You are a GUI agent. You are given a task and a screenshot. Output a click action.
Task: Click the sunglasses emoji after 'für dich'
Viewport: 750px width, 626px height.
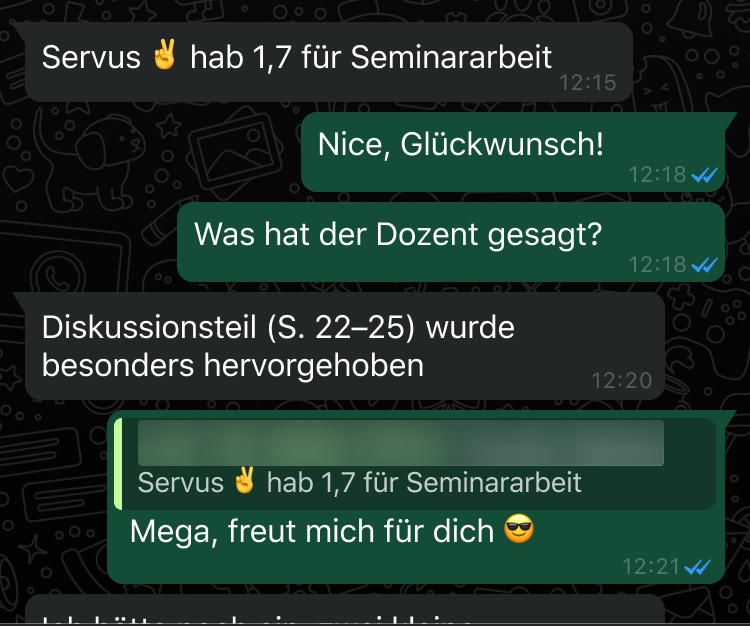pyautogui.click(x=519, y=529)
